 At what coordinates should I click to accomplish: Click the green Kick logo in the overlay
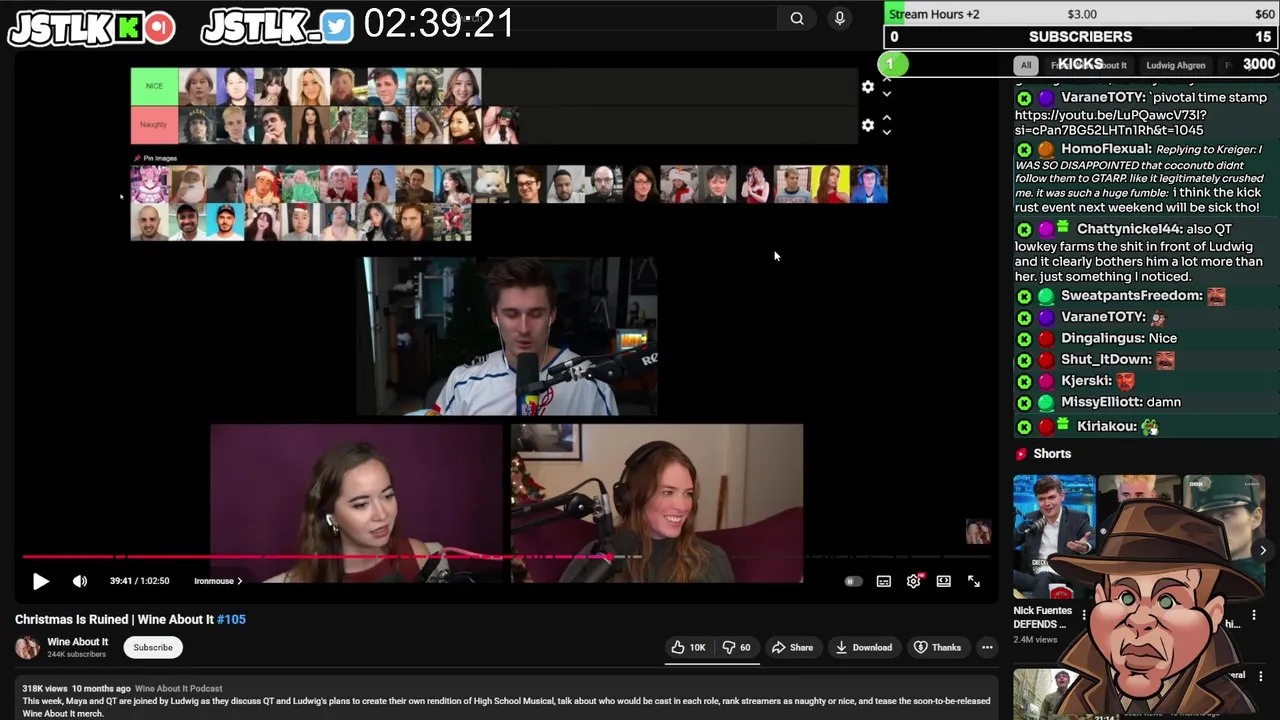pos(128,27)
